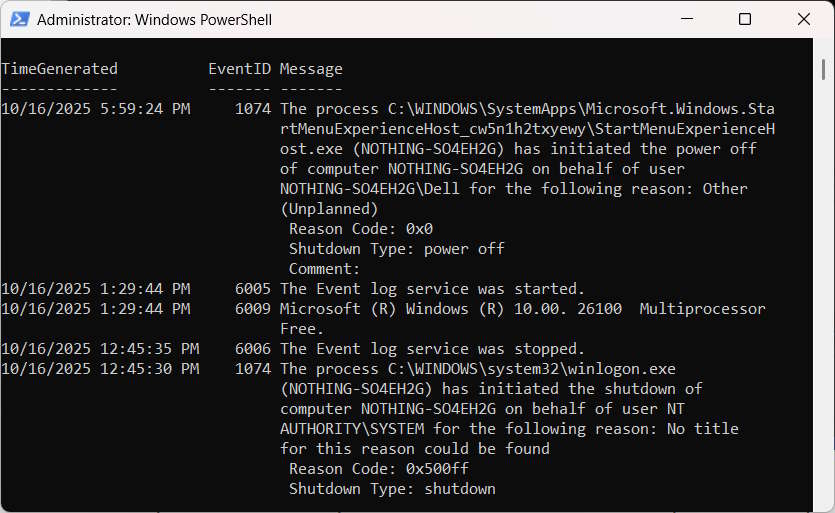
Task: Click "The Event log service was started." text
Action: pyautogui.click(x=432, y=289)
